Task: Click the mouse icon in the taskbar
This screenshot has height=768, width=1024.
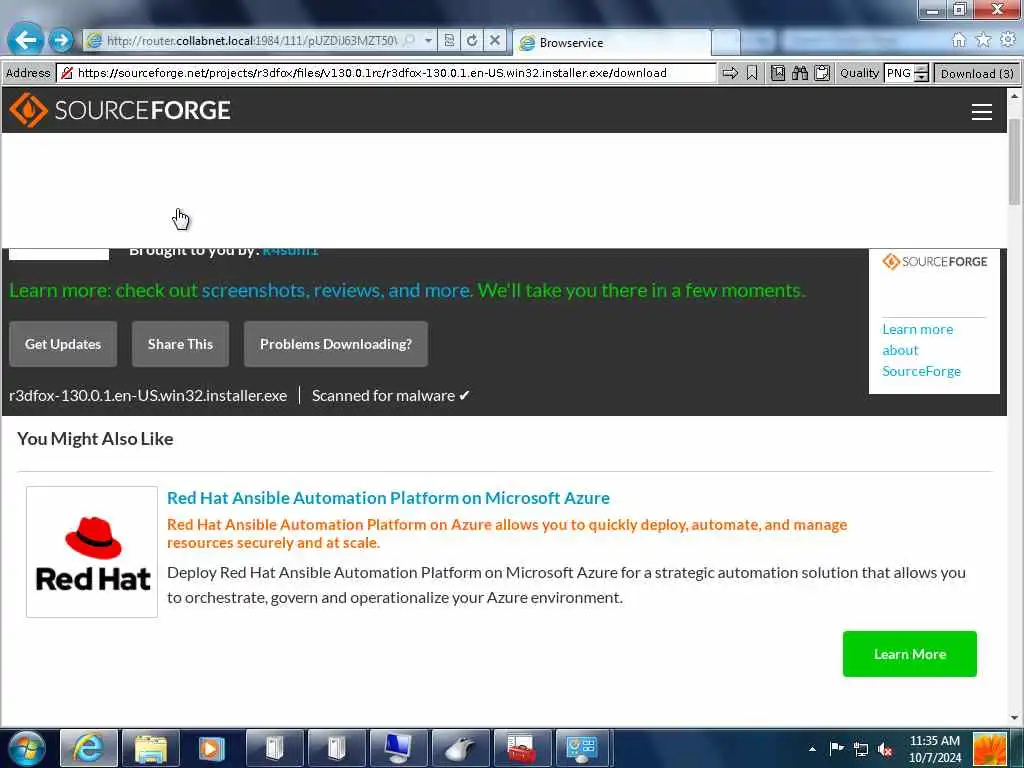Action: tap(460, 748)
